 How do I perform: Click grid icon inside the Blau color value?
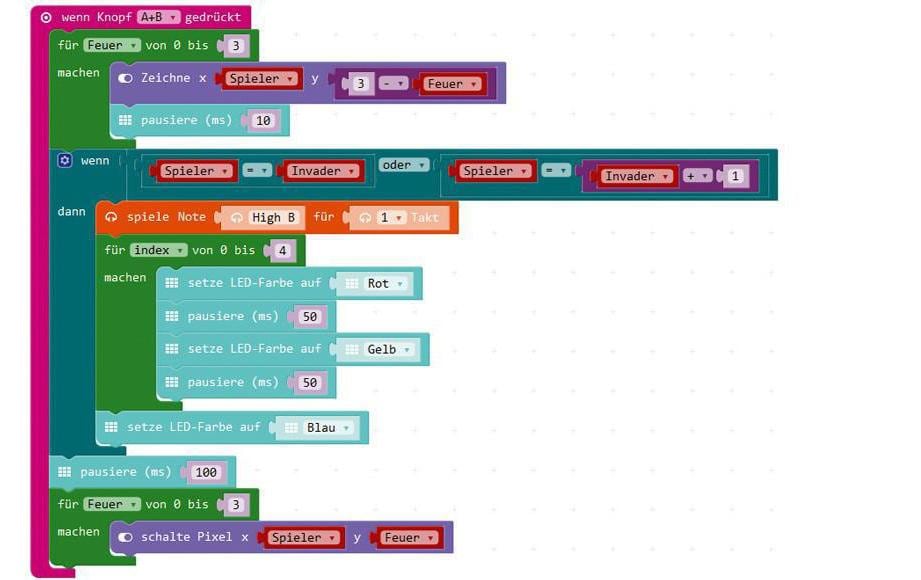pyautogui.click(x=291, y=428)
